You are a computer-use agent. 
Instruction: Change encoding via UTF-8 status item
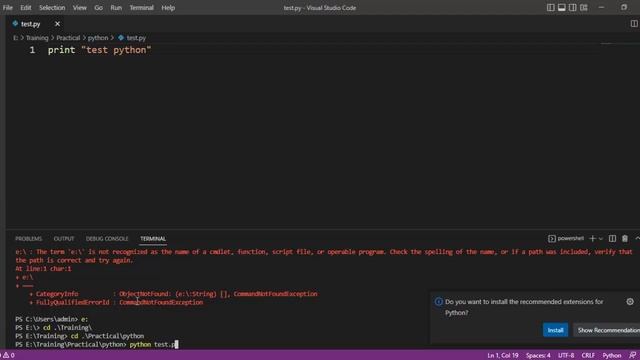pos(566,356)
